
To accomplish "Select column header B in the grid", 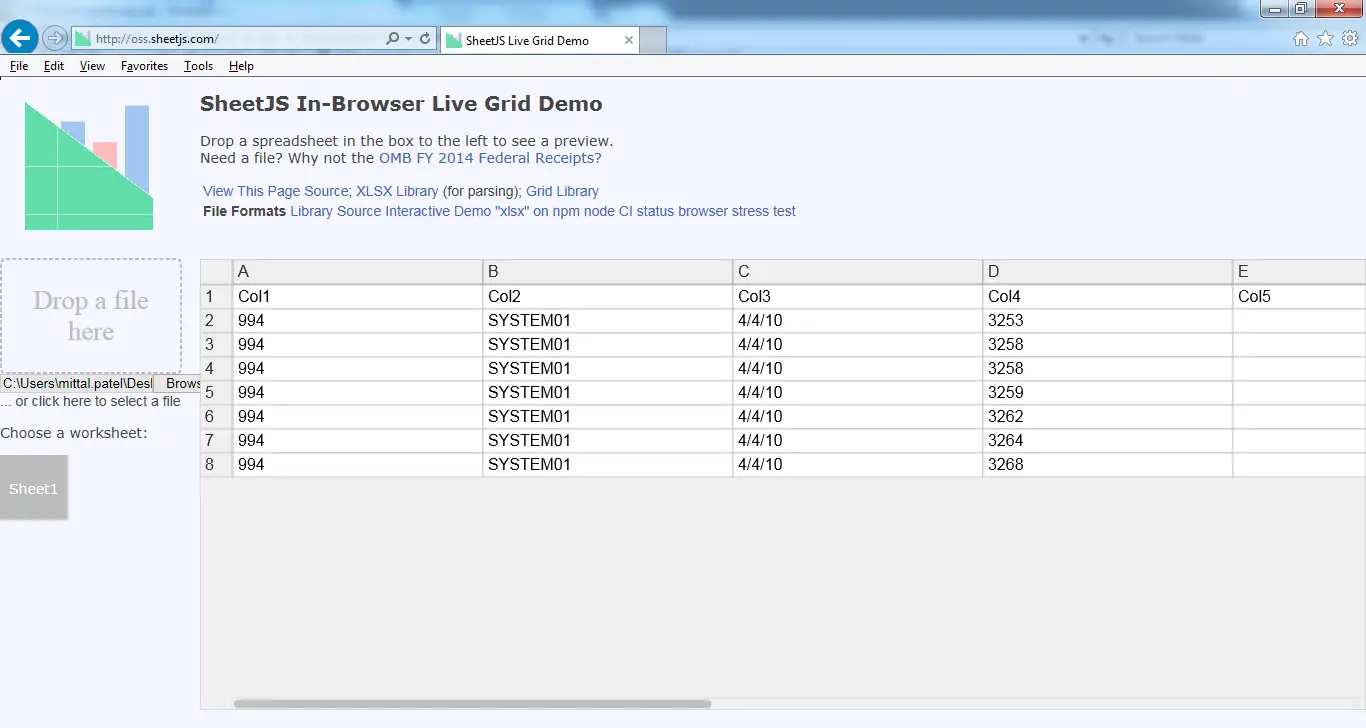I will click(x=608, y=272).
